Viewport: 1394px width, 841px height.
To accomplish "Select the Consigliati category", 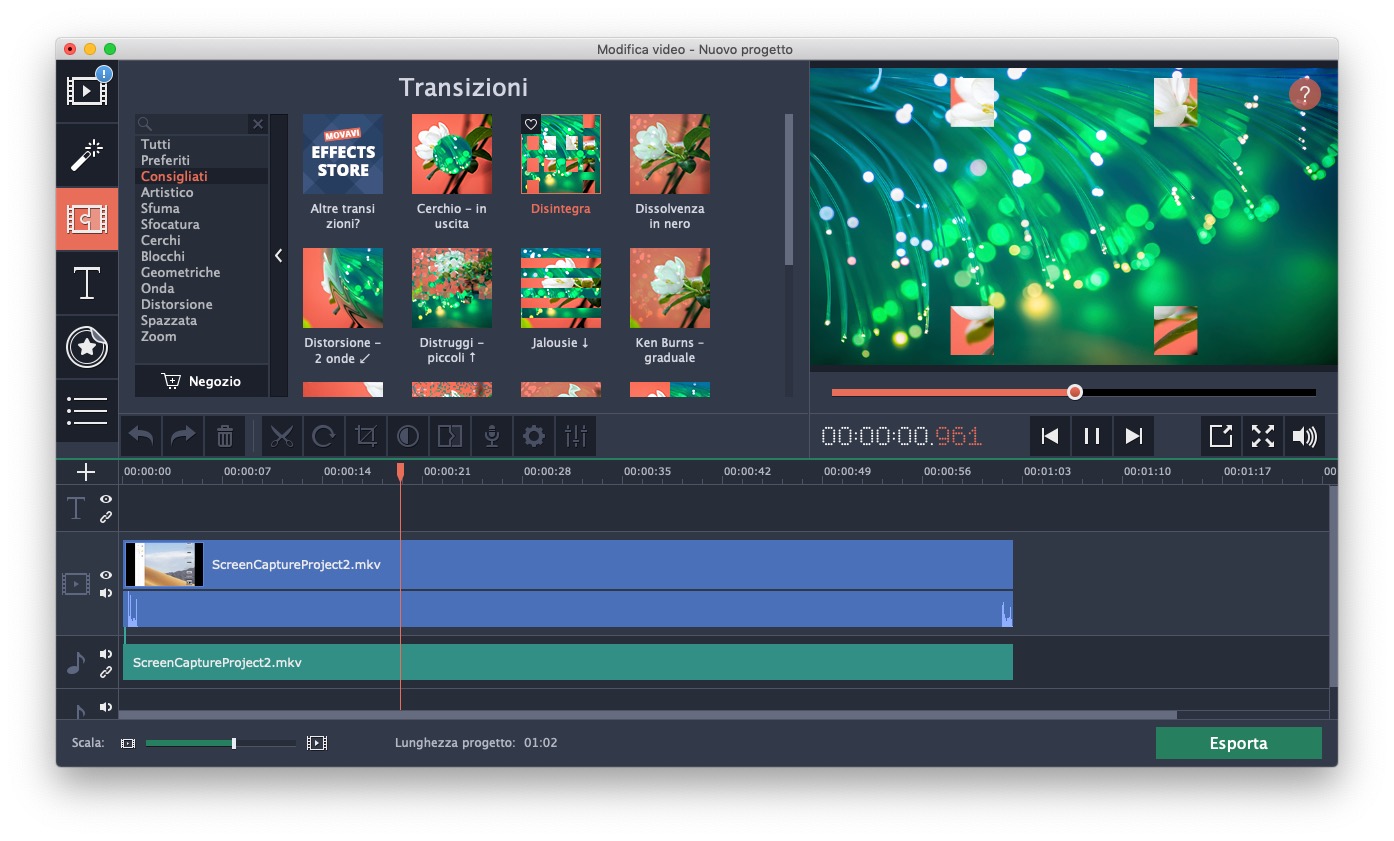I will [x=174, y=176].
